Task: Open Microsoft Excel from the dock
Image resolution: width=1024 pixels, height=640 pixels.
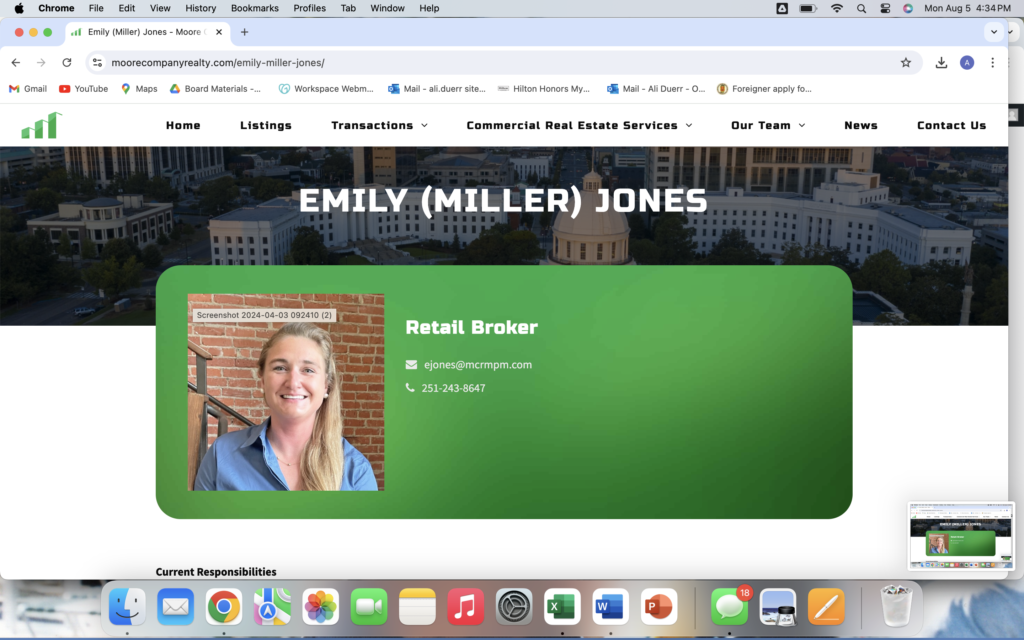Action: [x=563, y=606]
